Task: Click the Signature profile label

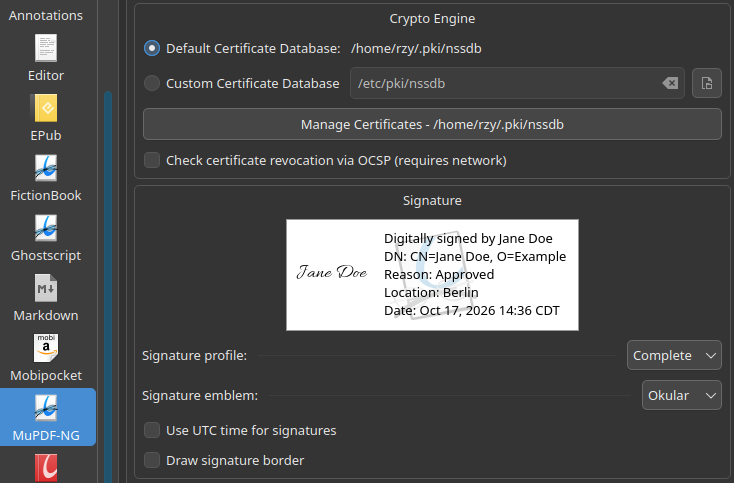Action: pos(194,356)
